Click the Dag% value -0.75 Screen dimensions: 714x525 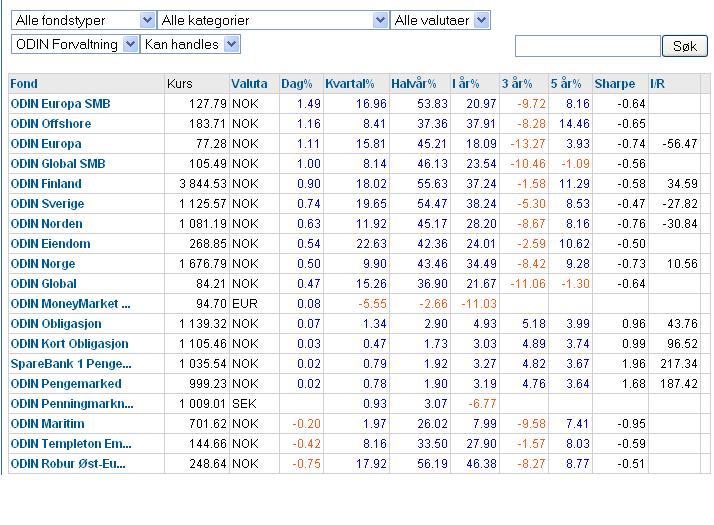coord(306,464)
